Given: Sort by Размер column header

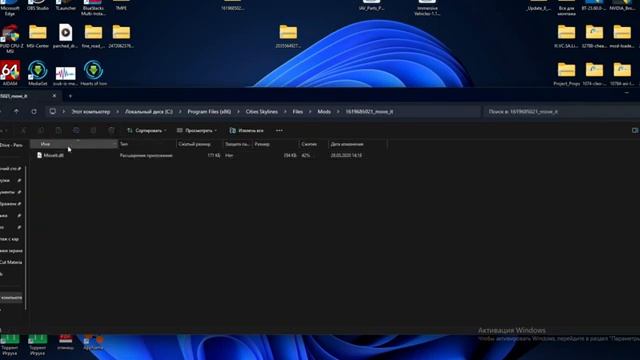Looking at the screenshot, I should pyautogui.click(x=276, y=144).
